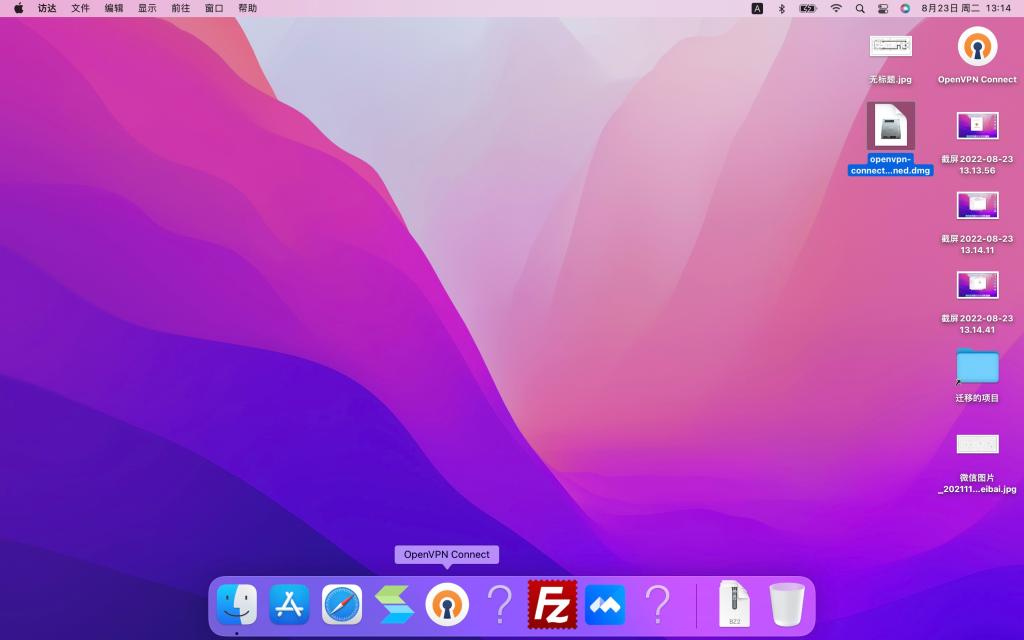Click the Siri icon in menu bar
Viewport: 1024px width, 640px height.
coord(905,8)
